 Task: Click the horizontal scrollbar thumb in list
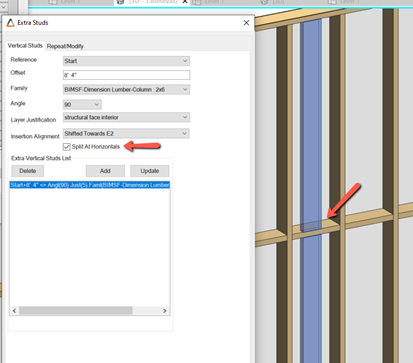76,311
